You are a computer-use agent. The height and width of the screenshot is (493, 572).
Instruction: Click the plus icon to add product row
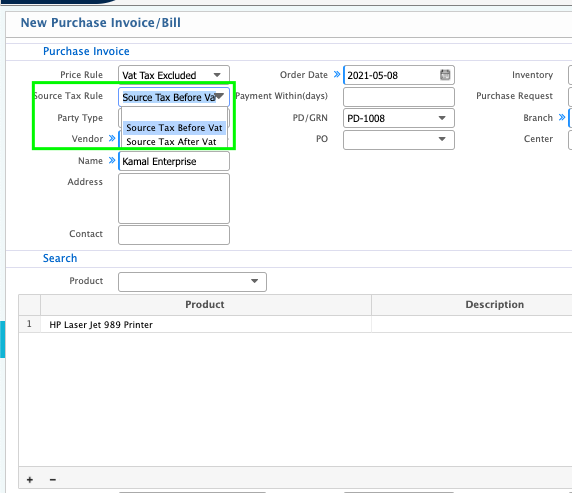pos(30,479)
